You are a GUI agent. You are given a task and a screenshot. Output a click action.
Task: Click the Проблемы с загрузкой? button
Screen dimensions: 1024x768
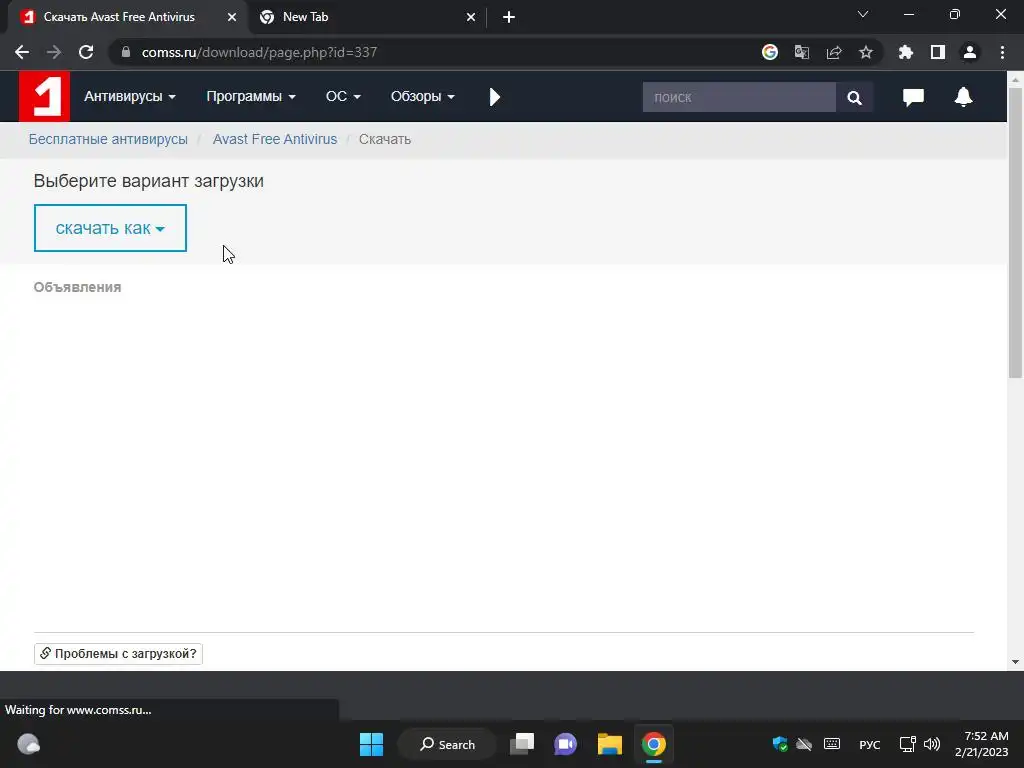click(118, 654)
